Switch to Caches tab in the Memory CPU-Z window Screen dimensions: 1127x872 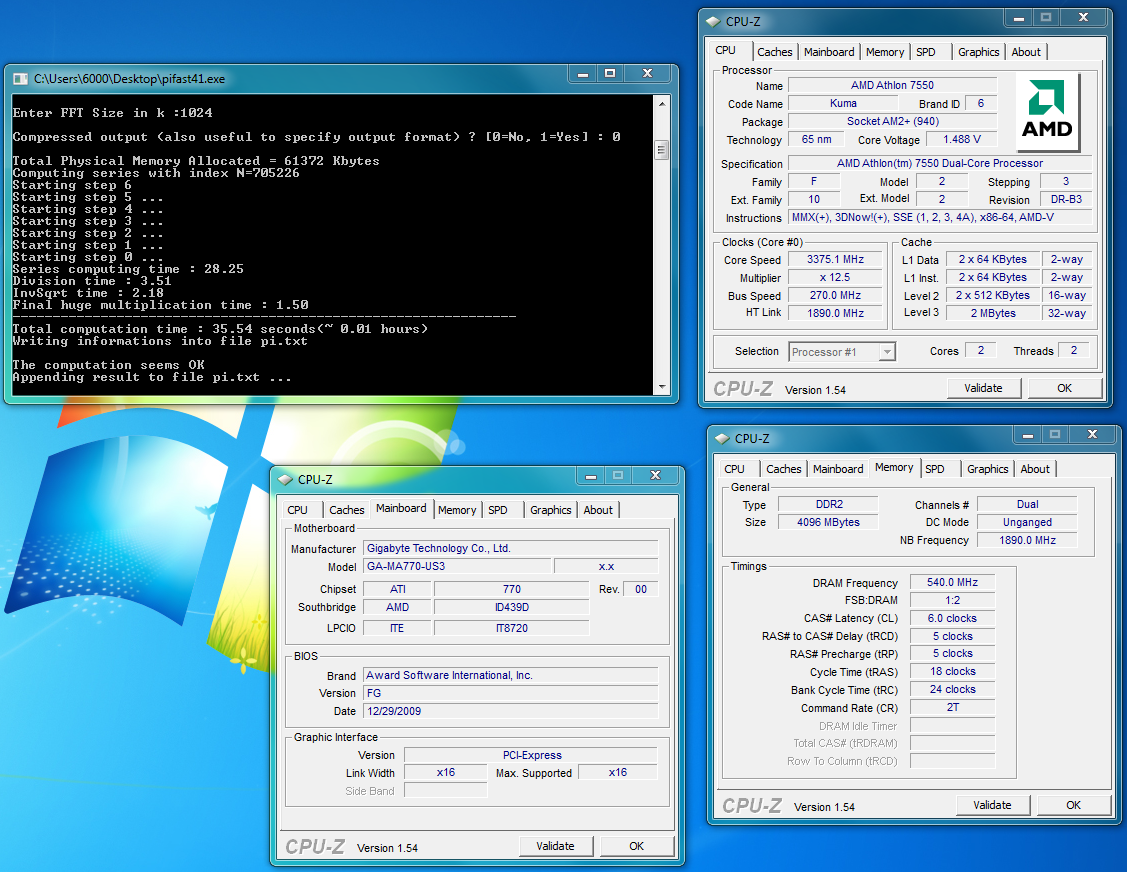(x=783, y=469)
